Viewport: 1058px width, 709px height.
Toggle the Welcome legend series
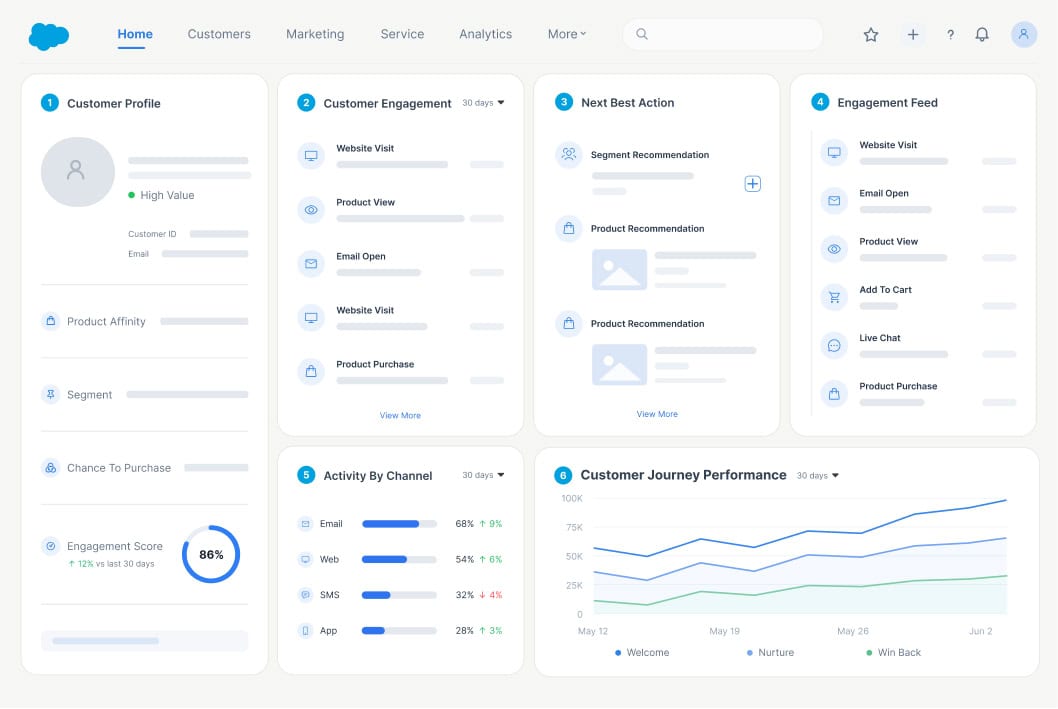click(x=642, y=652)
